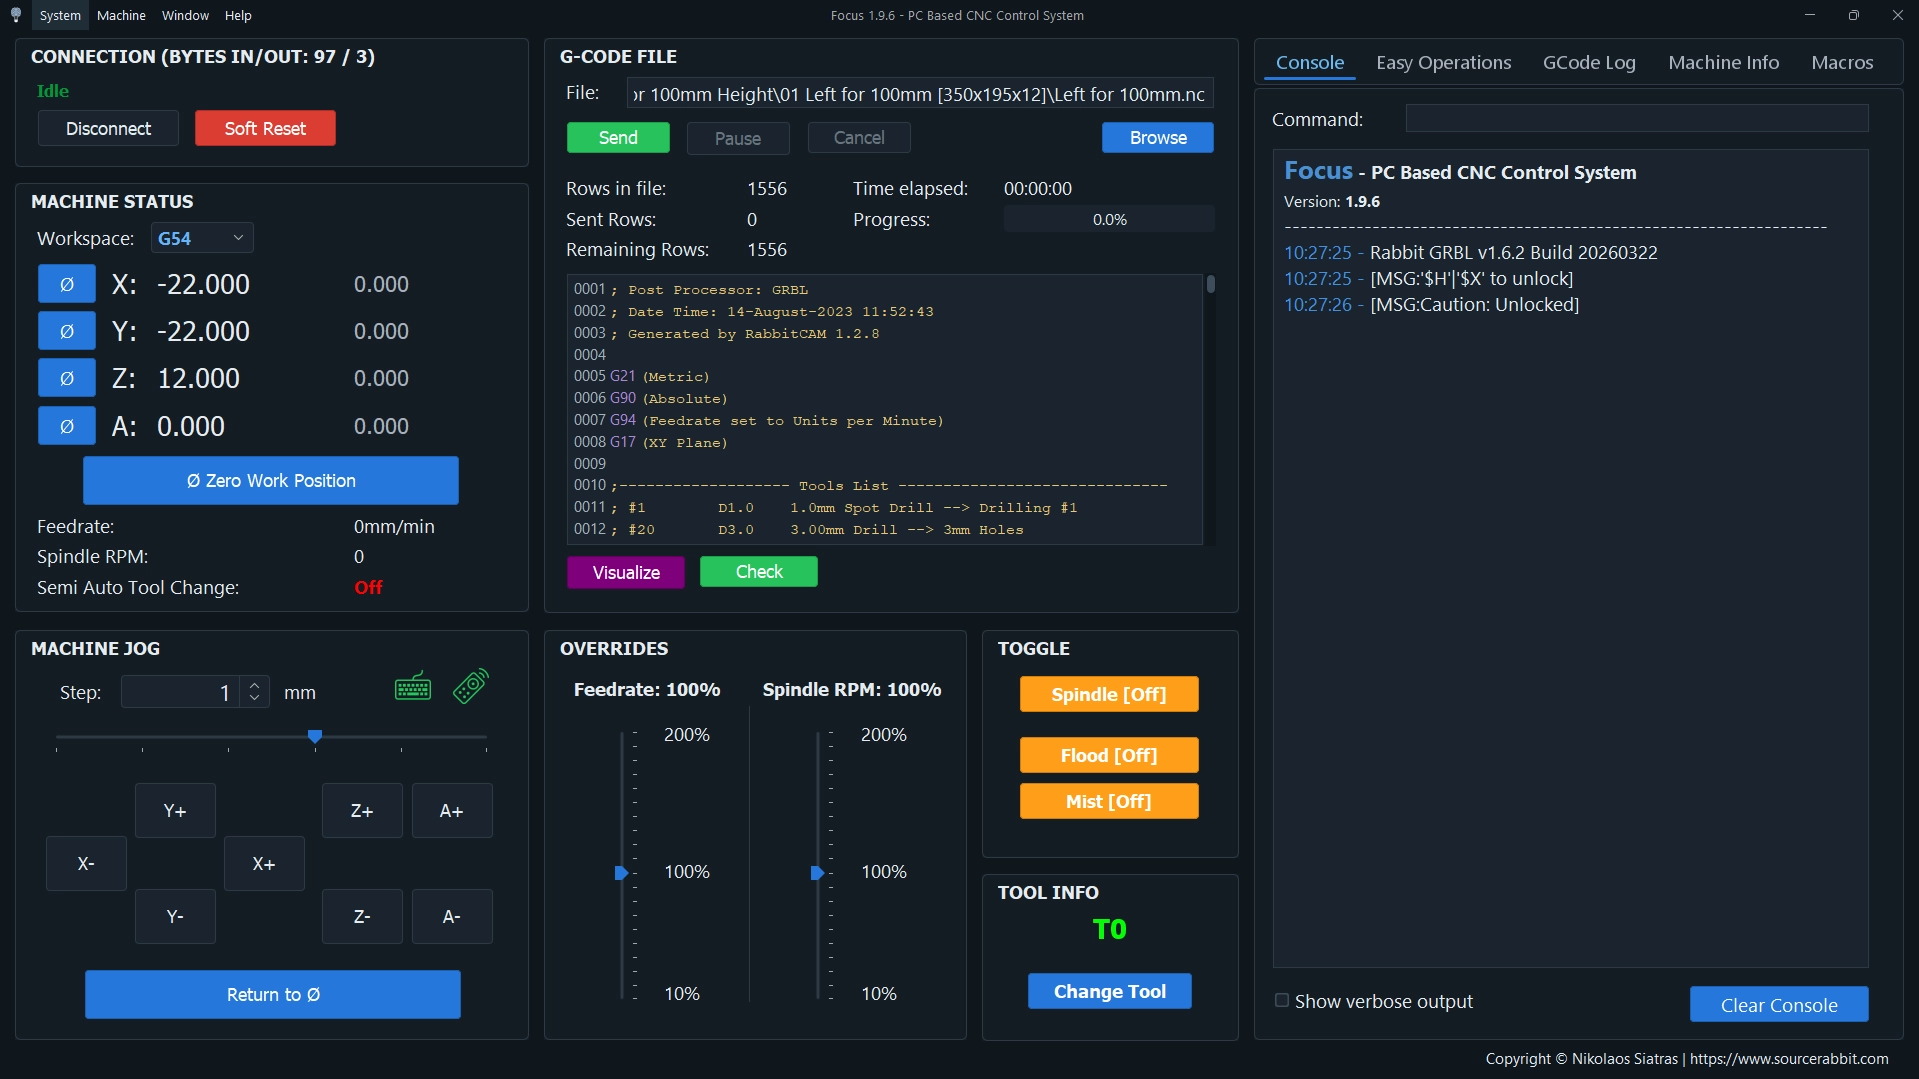Viewport: 1919px width, 1079px height.
Task: Click the G-code progress bar
Action: click(x=1109, y=219)
